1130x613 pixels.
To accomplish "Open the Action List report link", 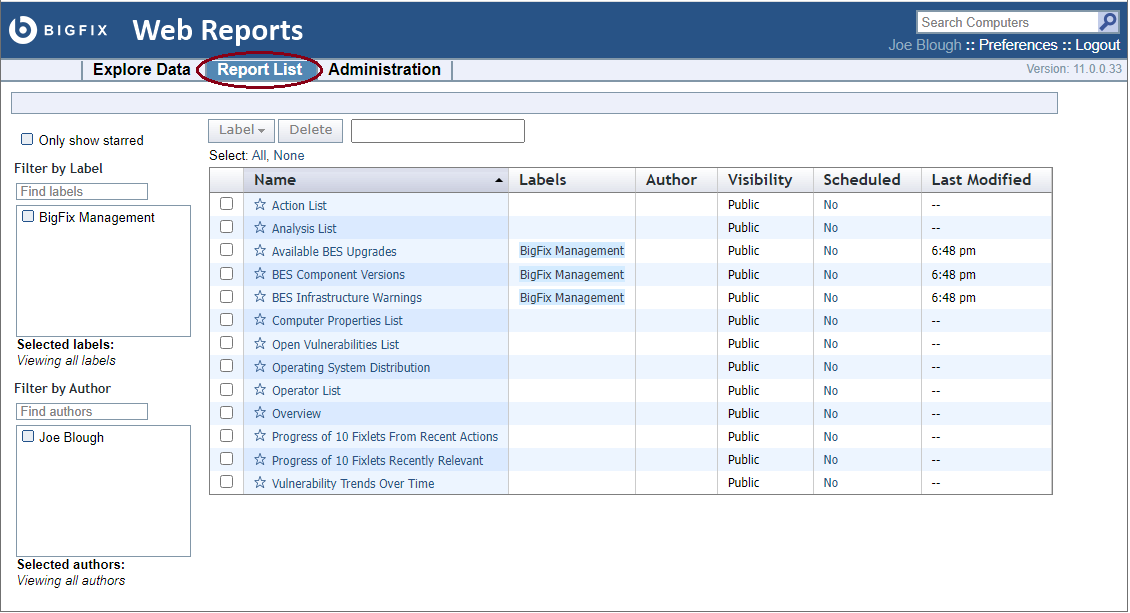I will 299,205.
